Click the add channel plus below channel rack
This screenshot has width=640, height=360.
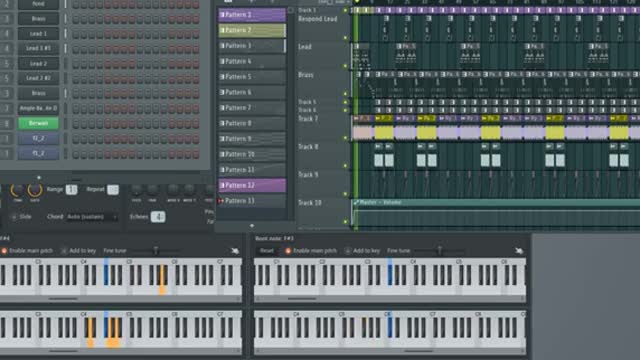tap(39, 178)
